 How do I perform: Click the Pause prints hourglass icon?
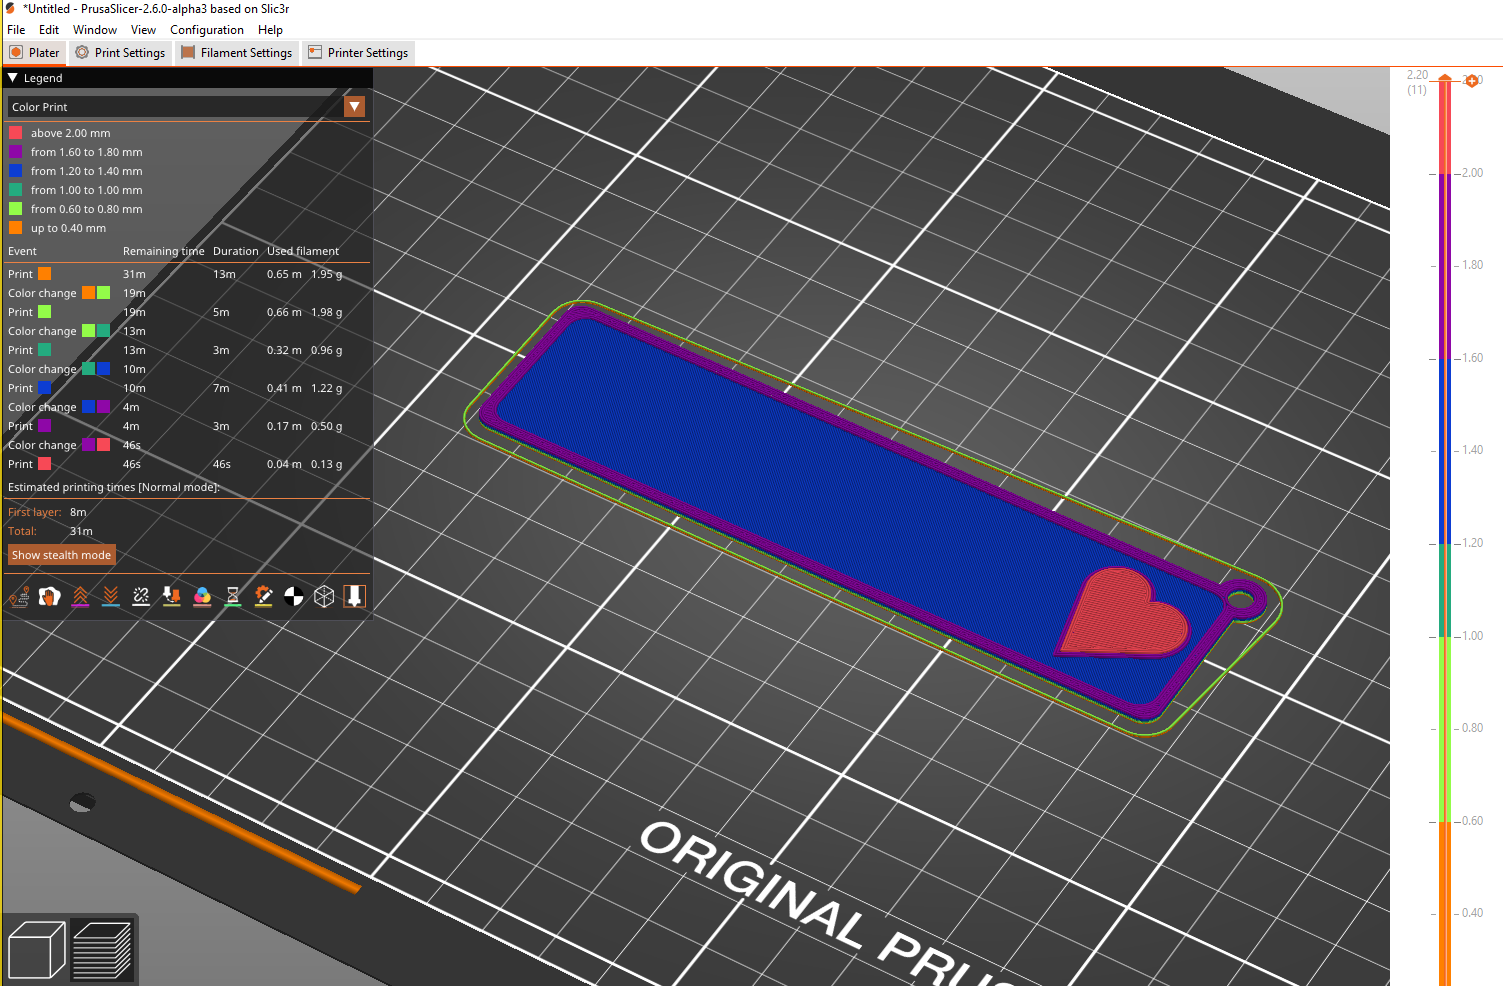tap(233, 597)
